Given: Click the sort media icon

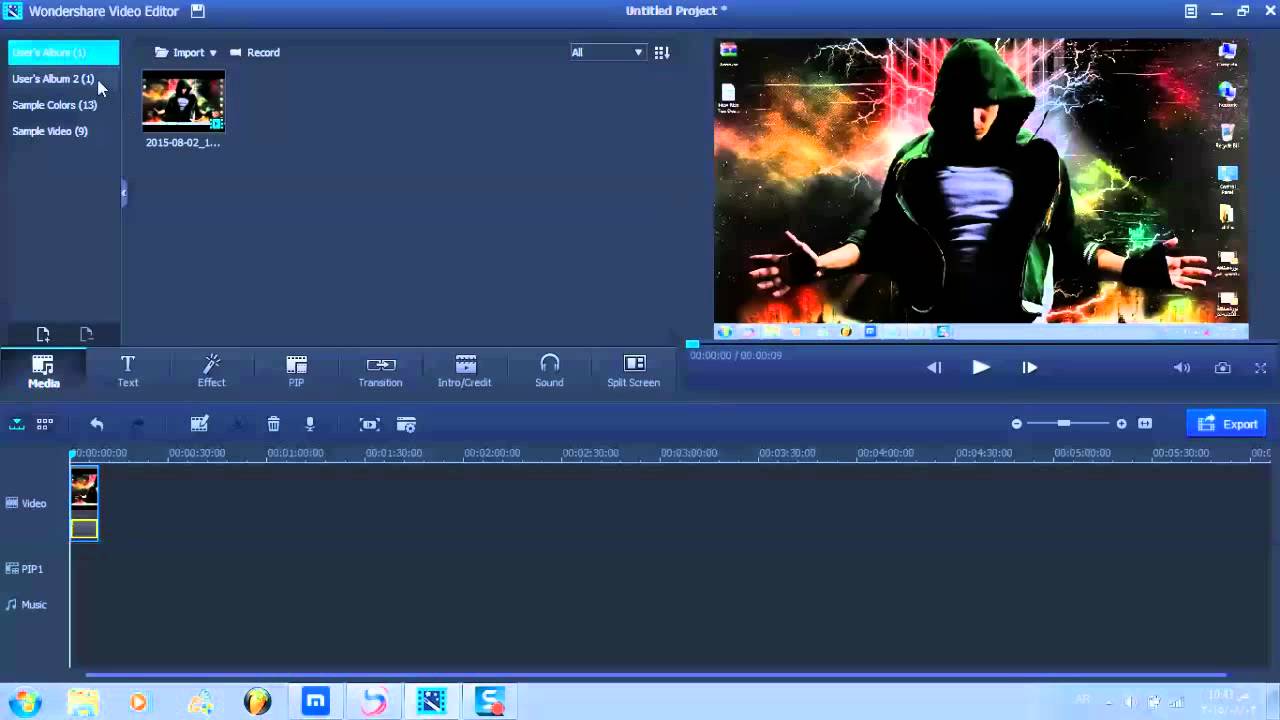Looking at the screenshot, I should tap(662, 52).
